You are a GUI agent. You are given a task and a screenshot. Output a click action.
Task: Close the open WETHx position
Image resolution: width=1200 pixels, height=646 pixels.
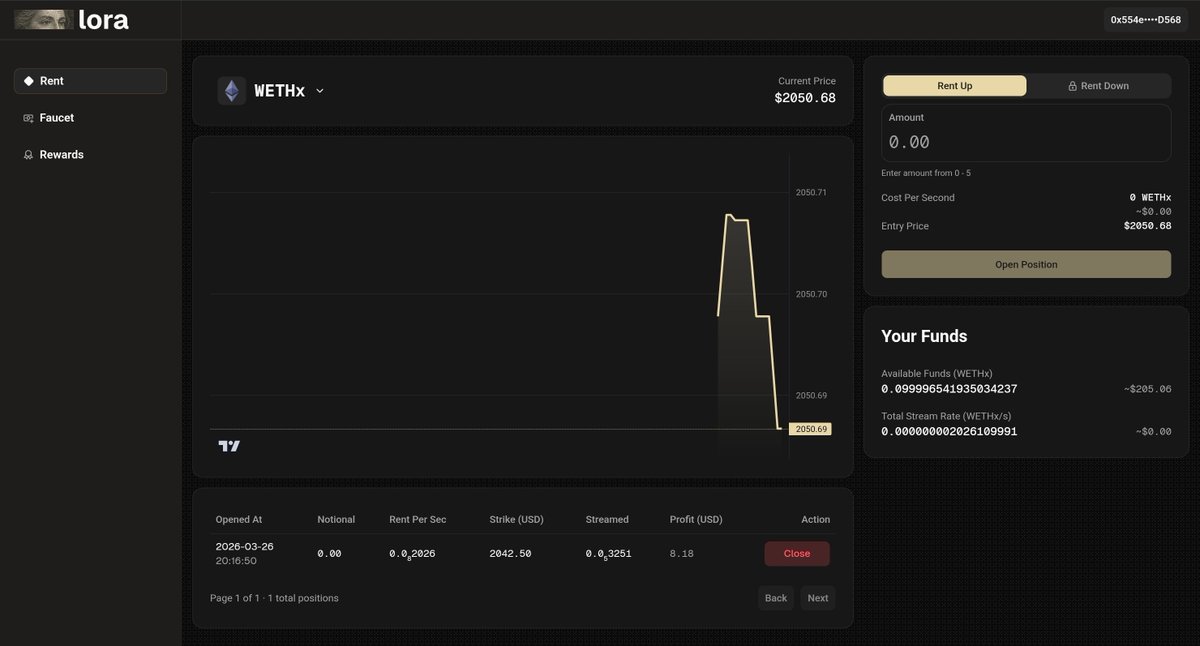[796, 553]
